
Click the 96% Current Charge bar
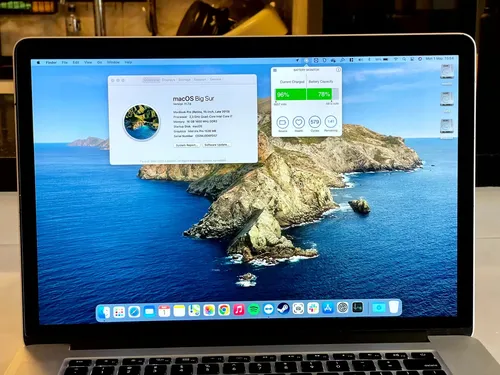(290, 95)
